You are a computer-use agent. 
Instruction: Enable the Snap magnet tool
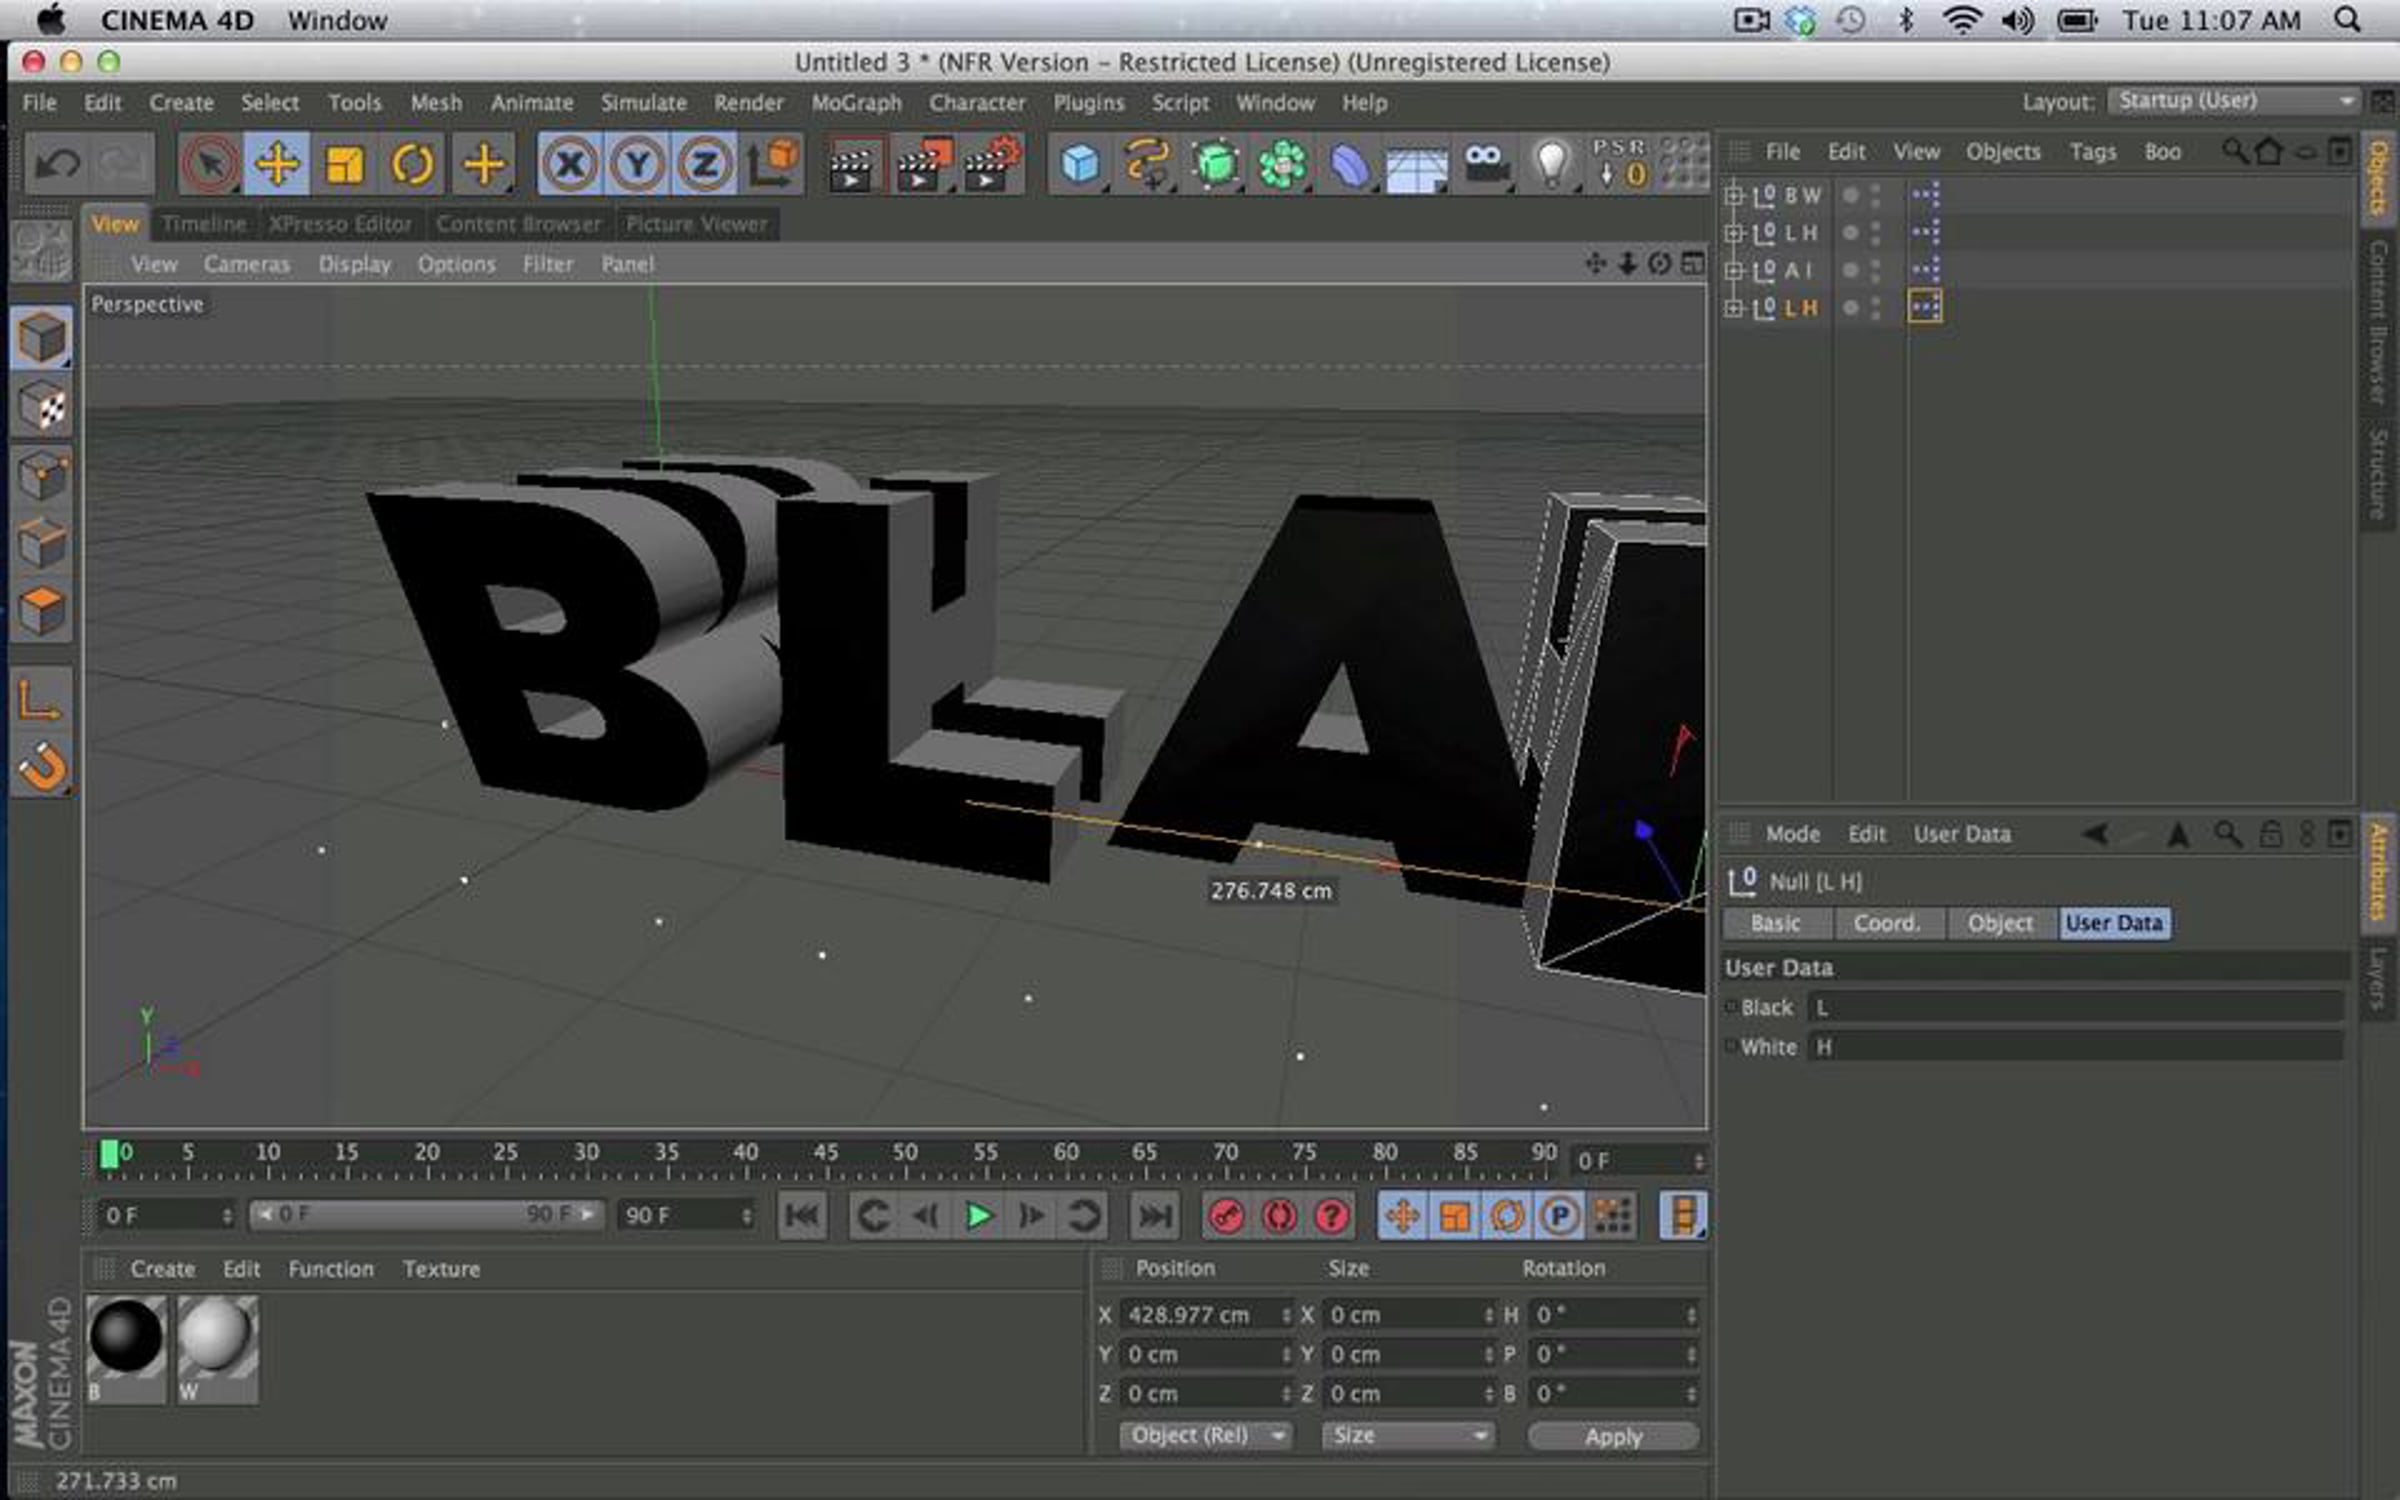41,768
